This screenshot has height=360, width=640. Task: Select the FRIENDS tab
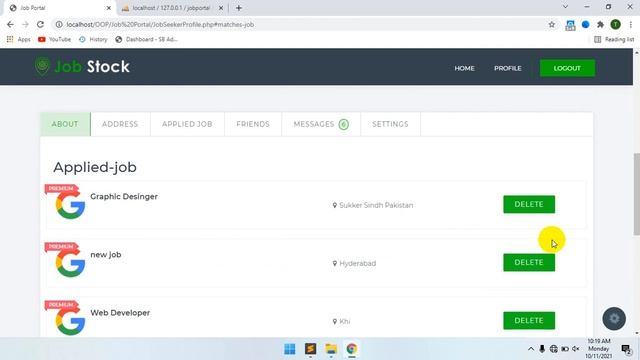(253, 124)
